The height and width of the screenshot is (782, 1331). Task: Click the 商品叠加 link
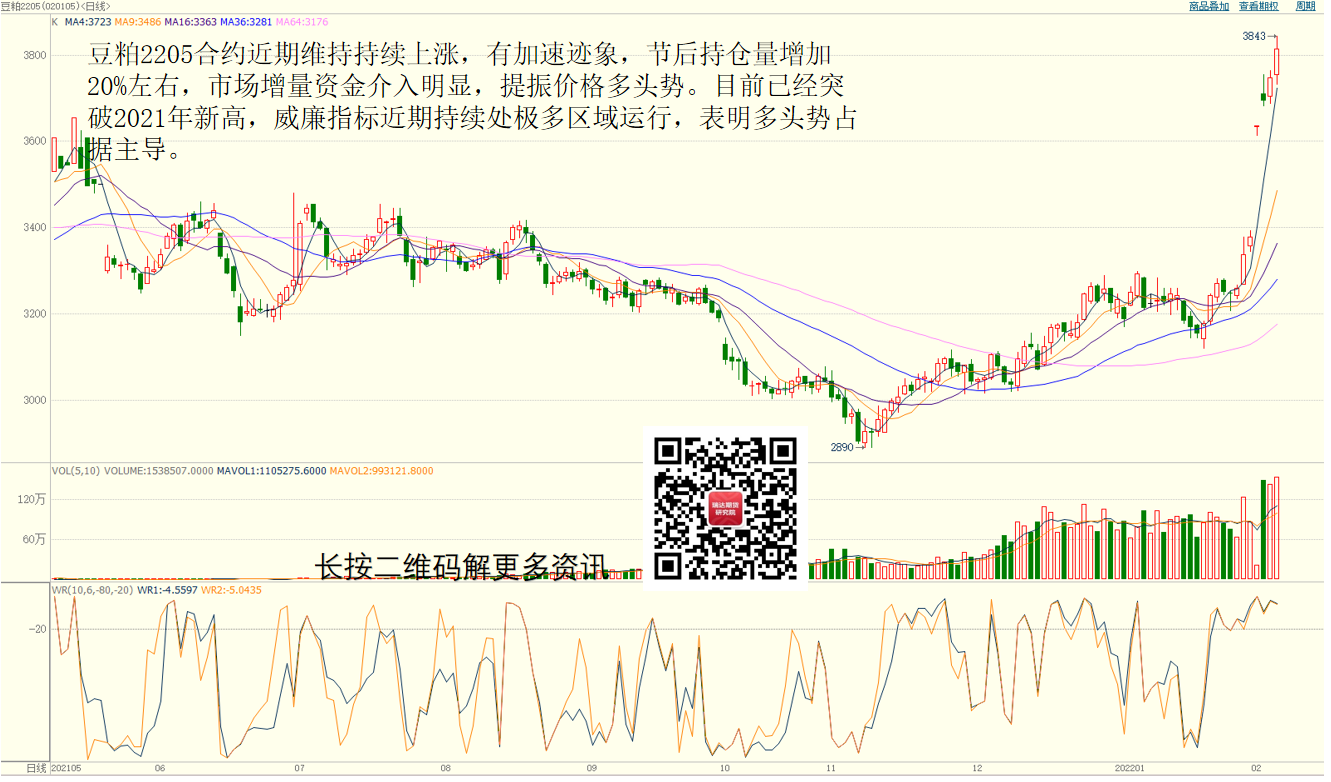[x=1208, y=6]
